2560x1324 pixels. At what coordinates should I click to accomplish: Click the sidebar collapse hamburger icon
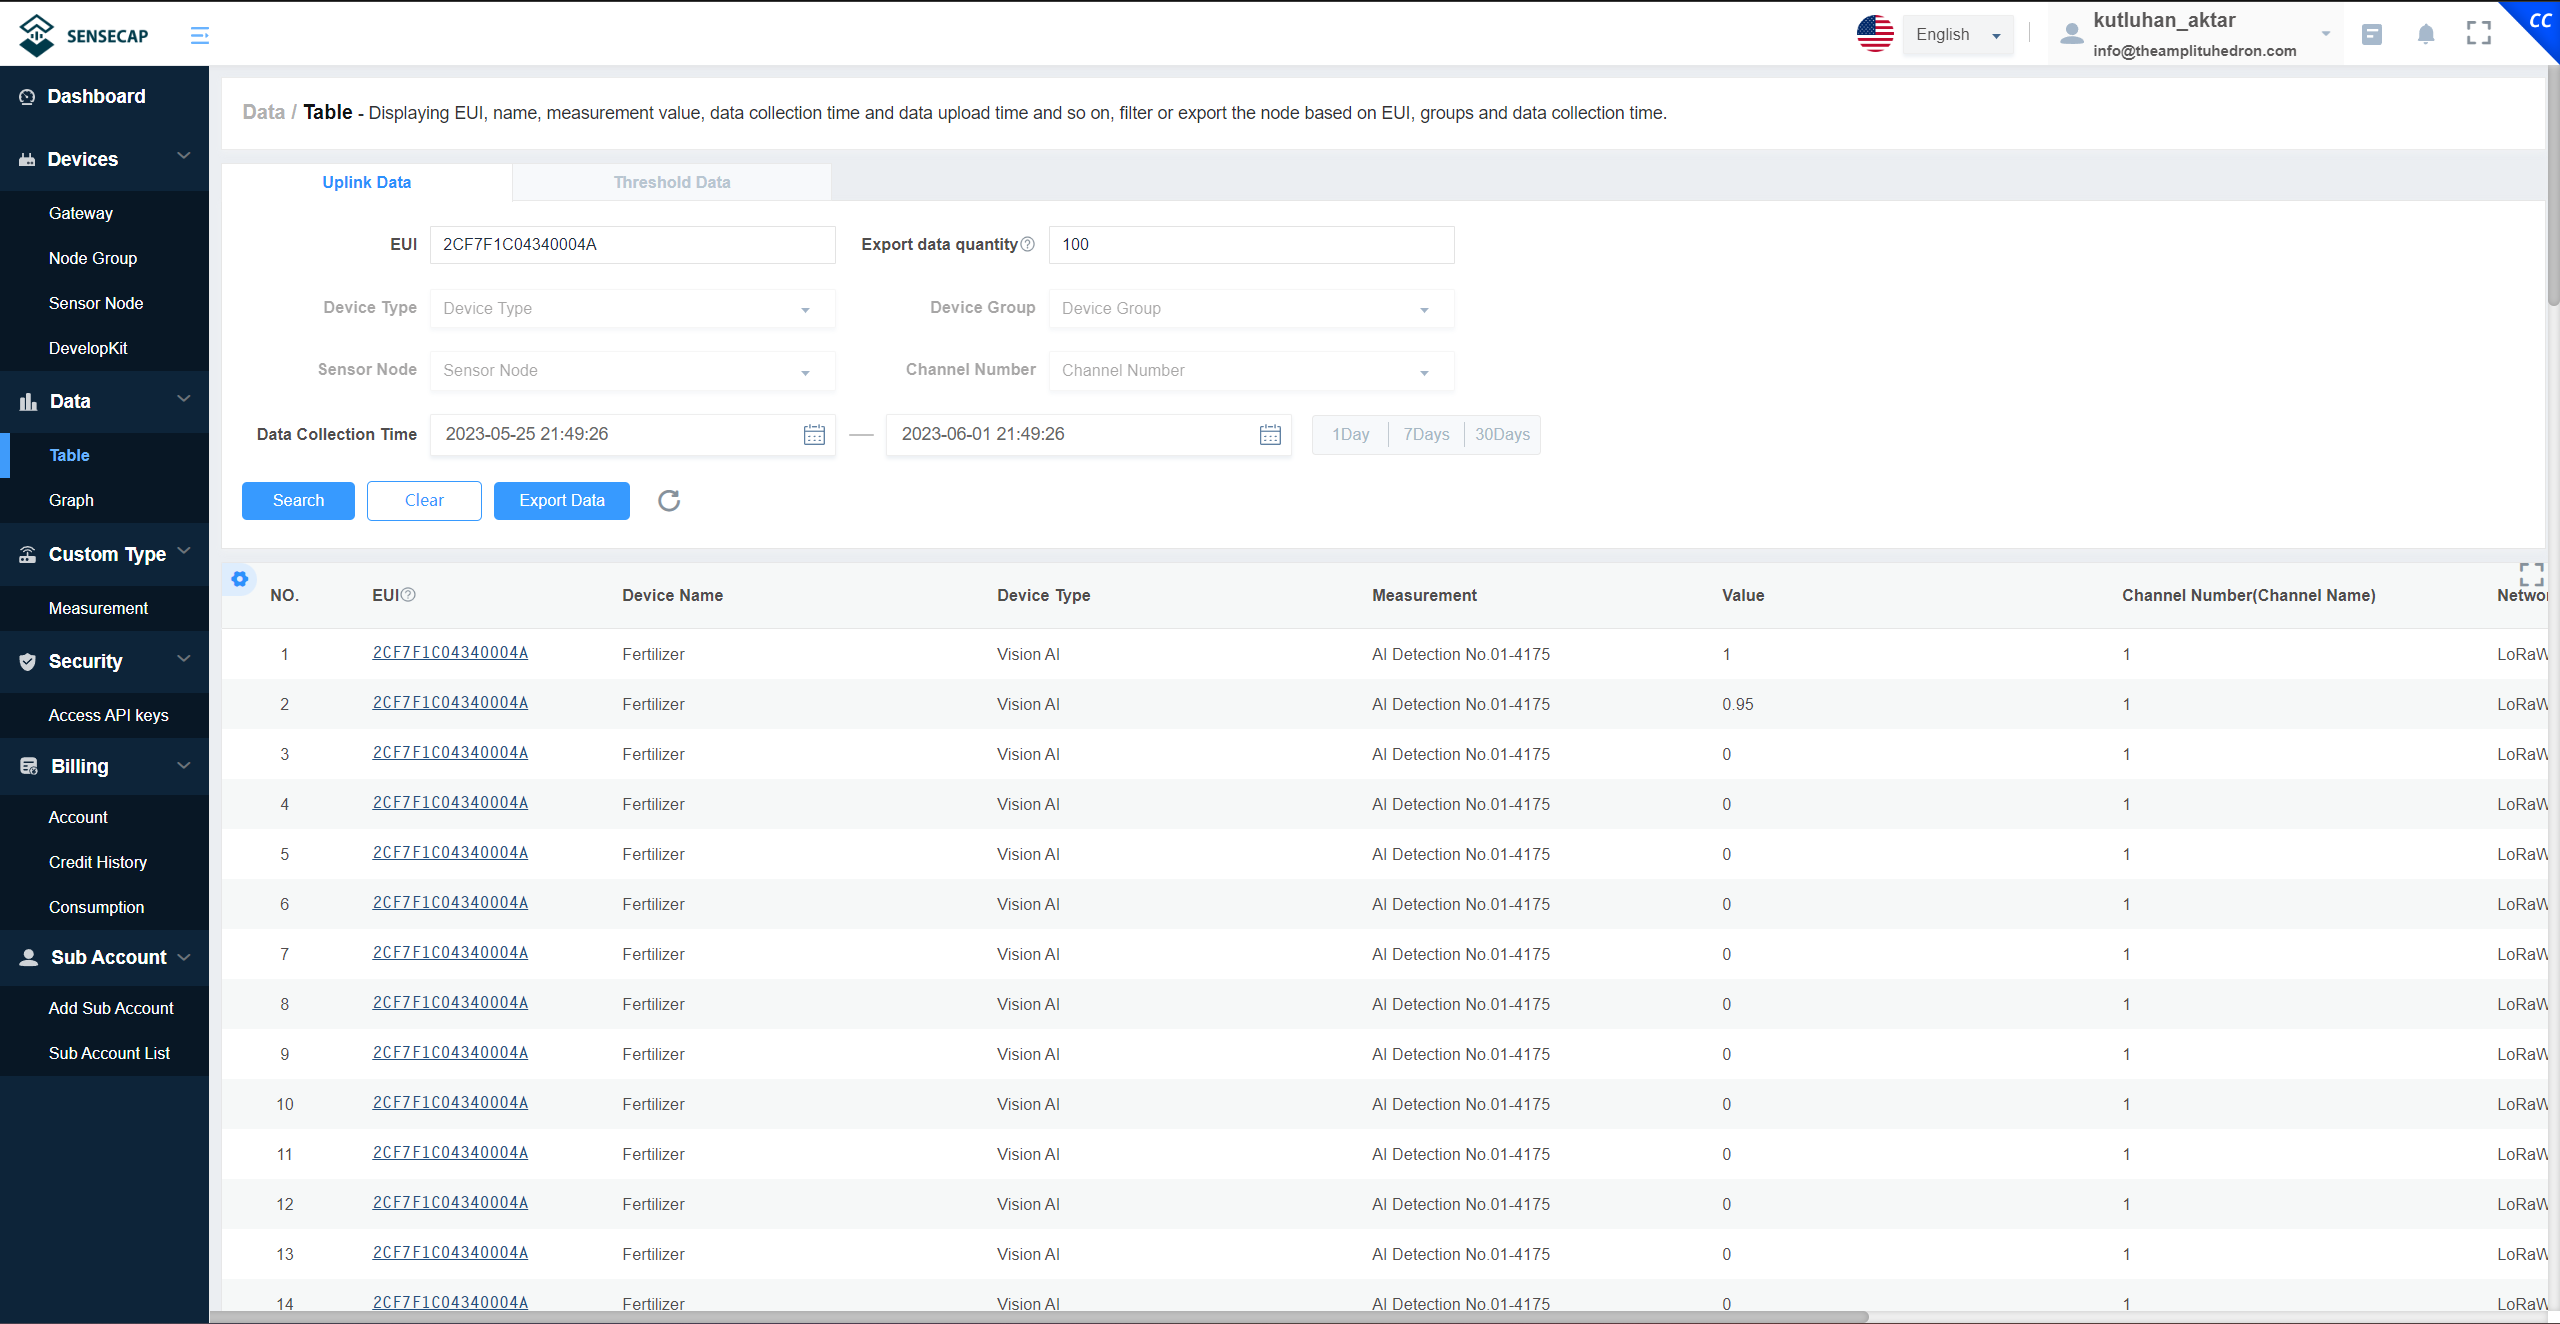click(x=200, y=36)
